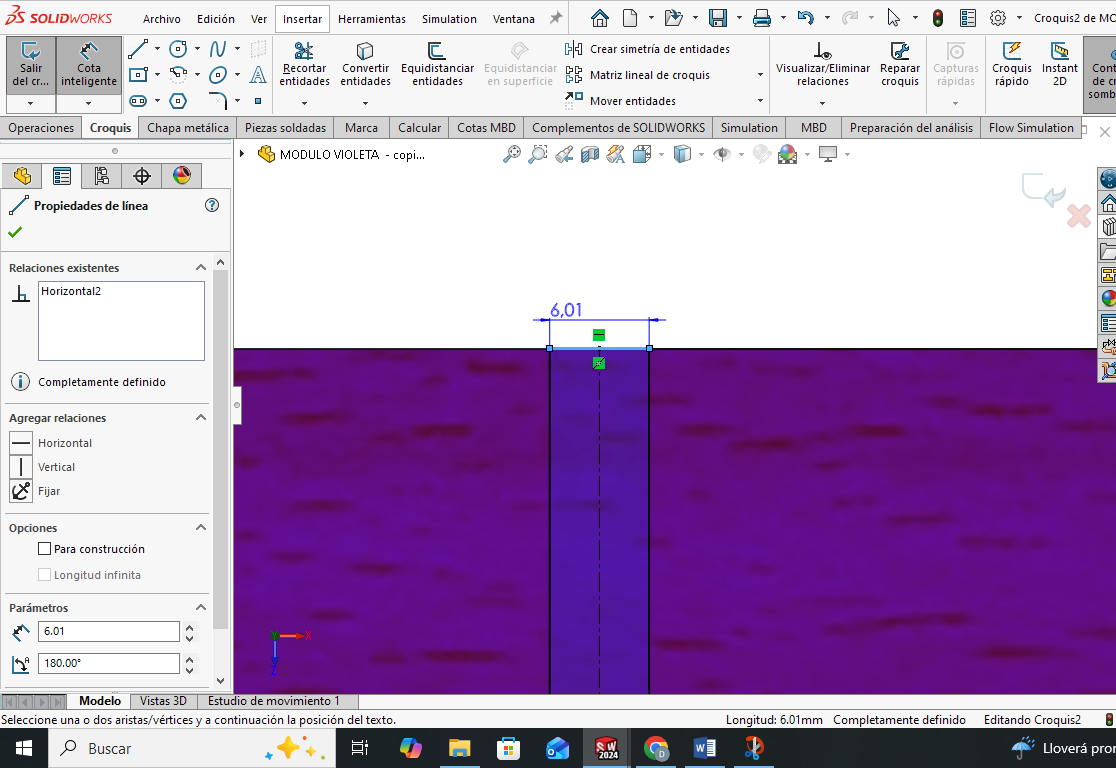Viewport: 1116px width, 768px height.
Task: Click the line length input field
Action: [x=108, y=631]
